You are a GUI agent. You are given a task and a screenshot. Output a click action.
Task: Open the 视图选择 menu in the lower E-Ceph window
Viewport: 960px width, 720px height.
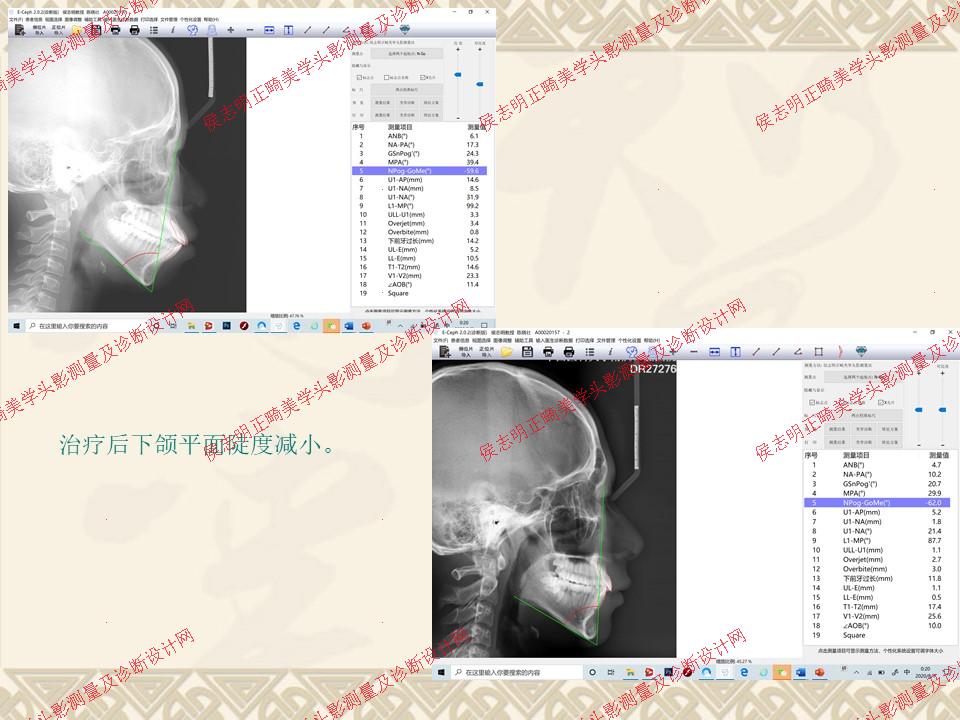click(481, 340)
